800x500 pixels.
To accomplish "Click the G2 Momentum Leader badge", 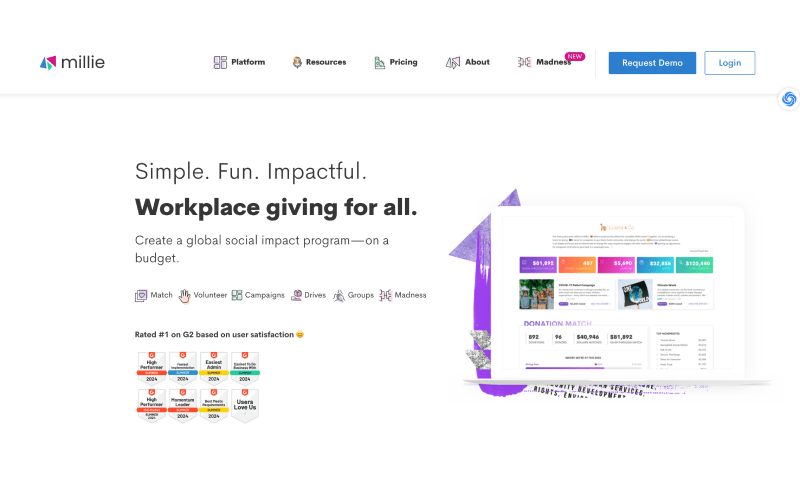I will [182, 404].
